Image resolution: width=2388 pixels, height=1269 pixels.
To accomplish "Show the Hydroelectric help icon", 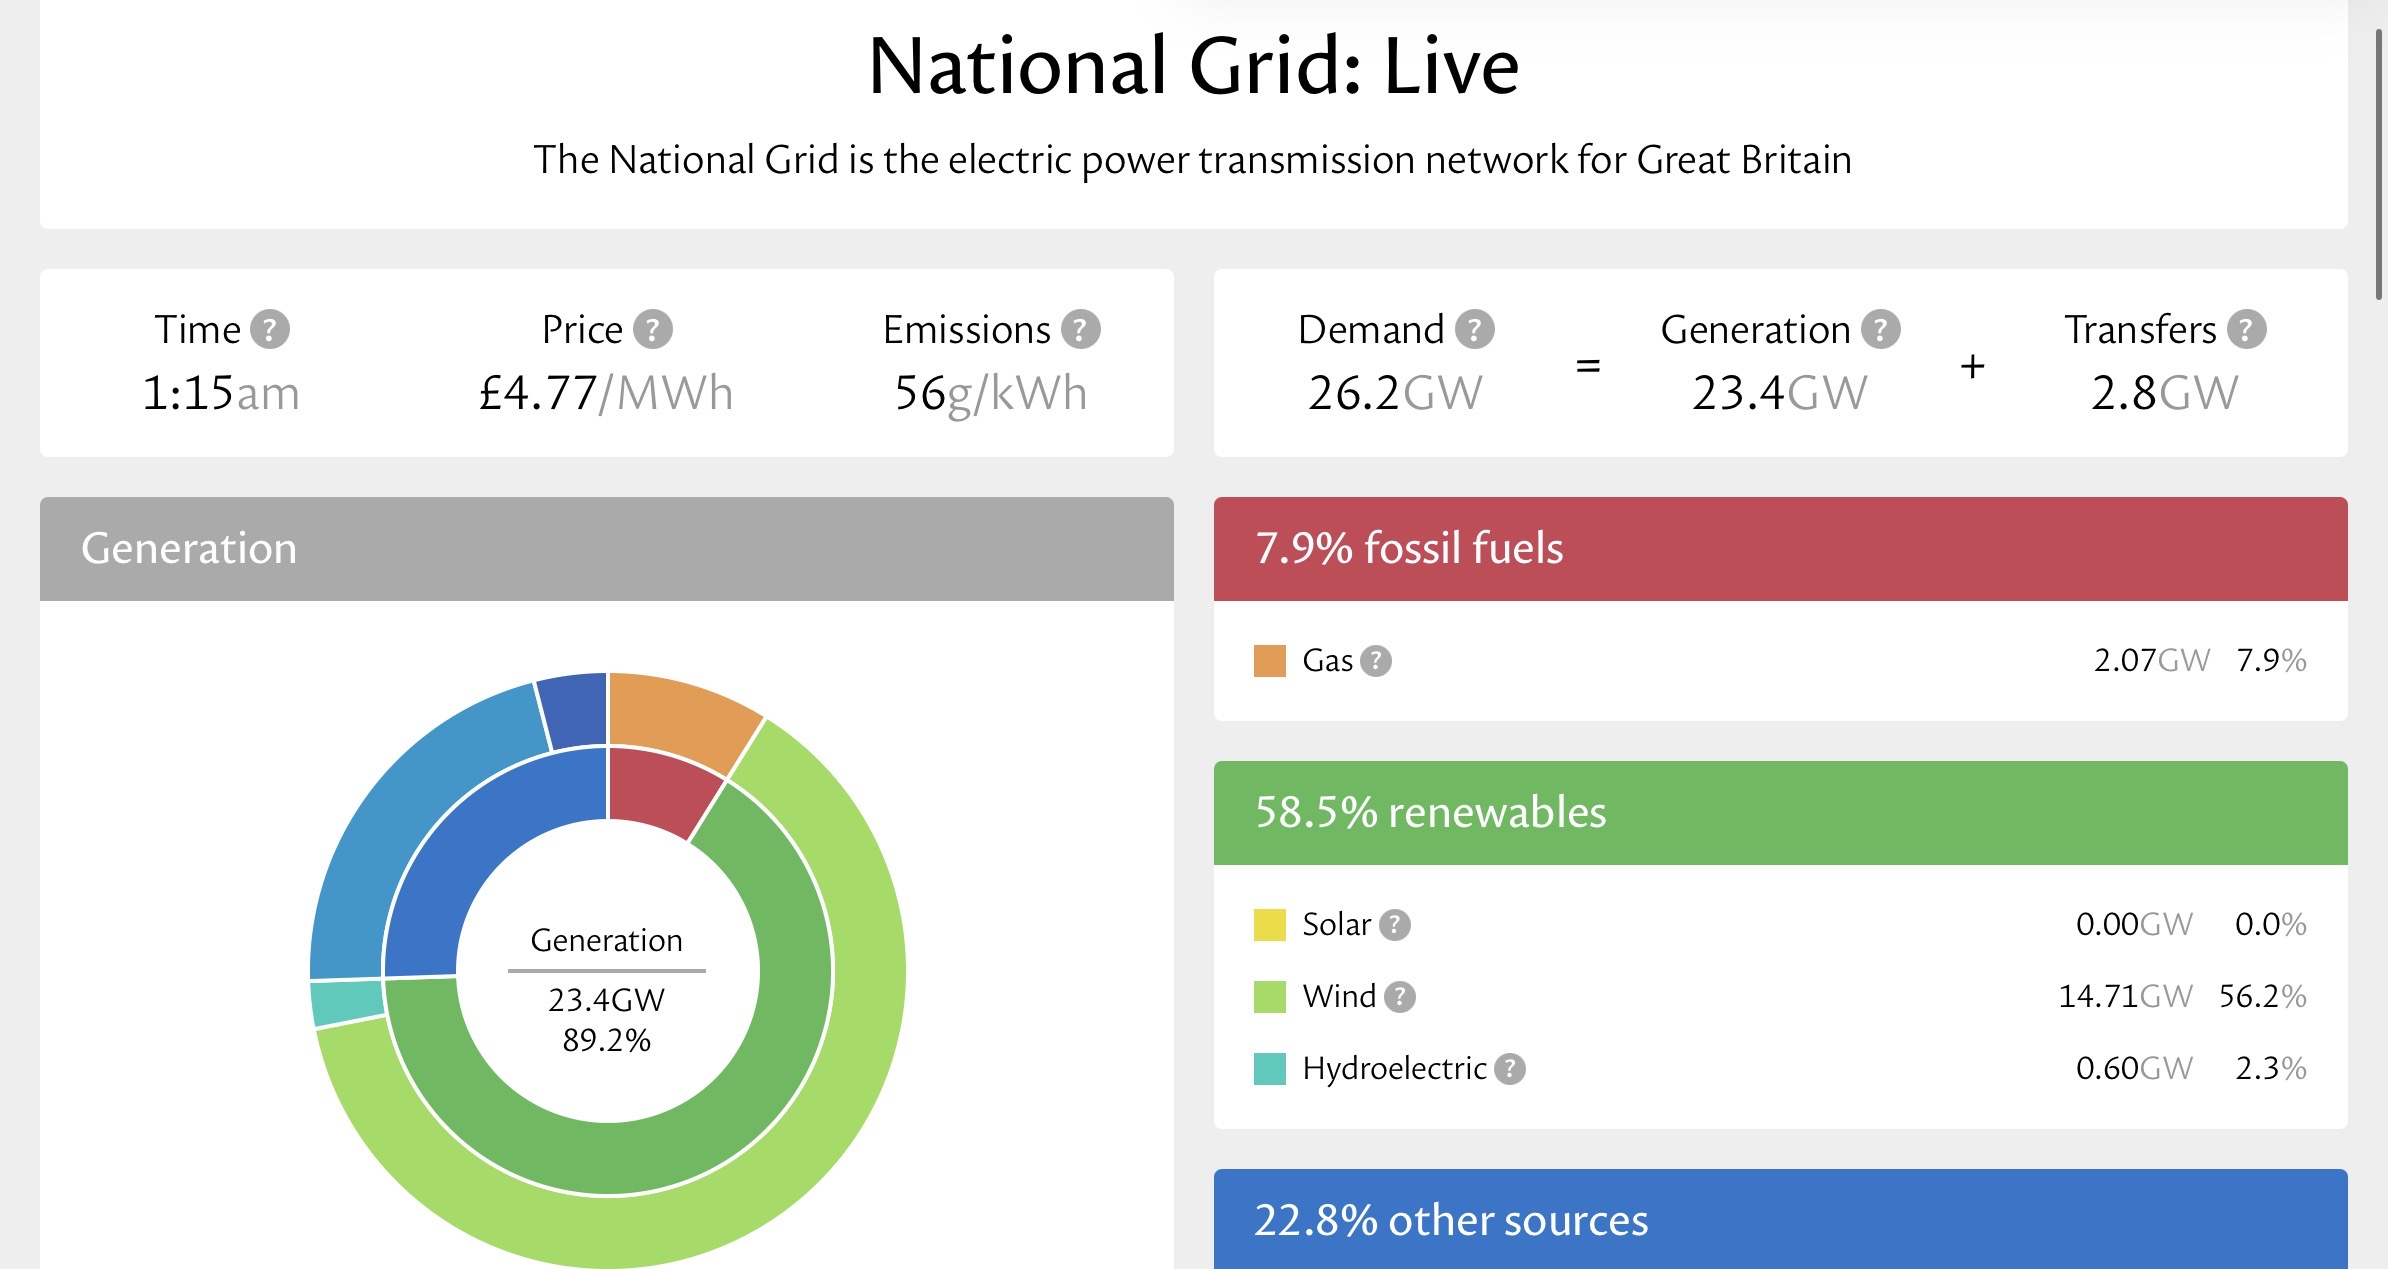I will click(x=1509, y=1069).
